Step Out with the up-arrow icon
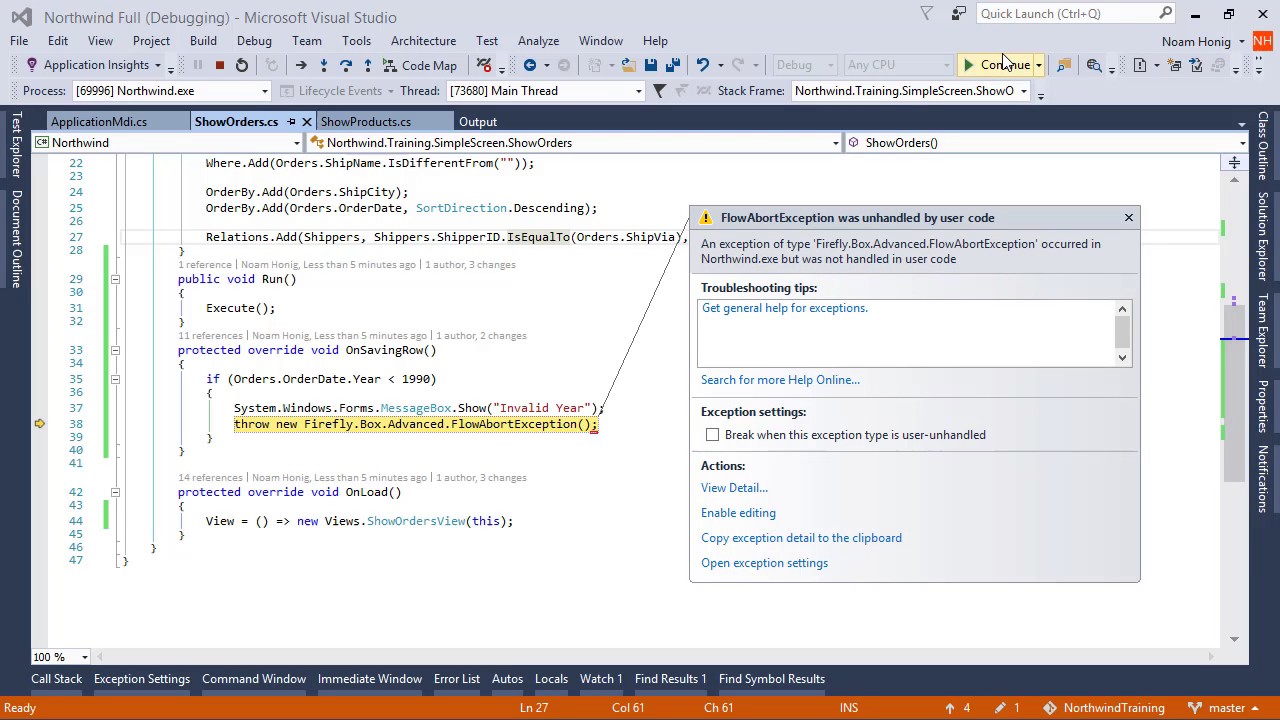The image size is (1280, 720). (x=367, y=65)
